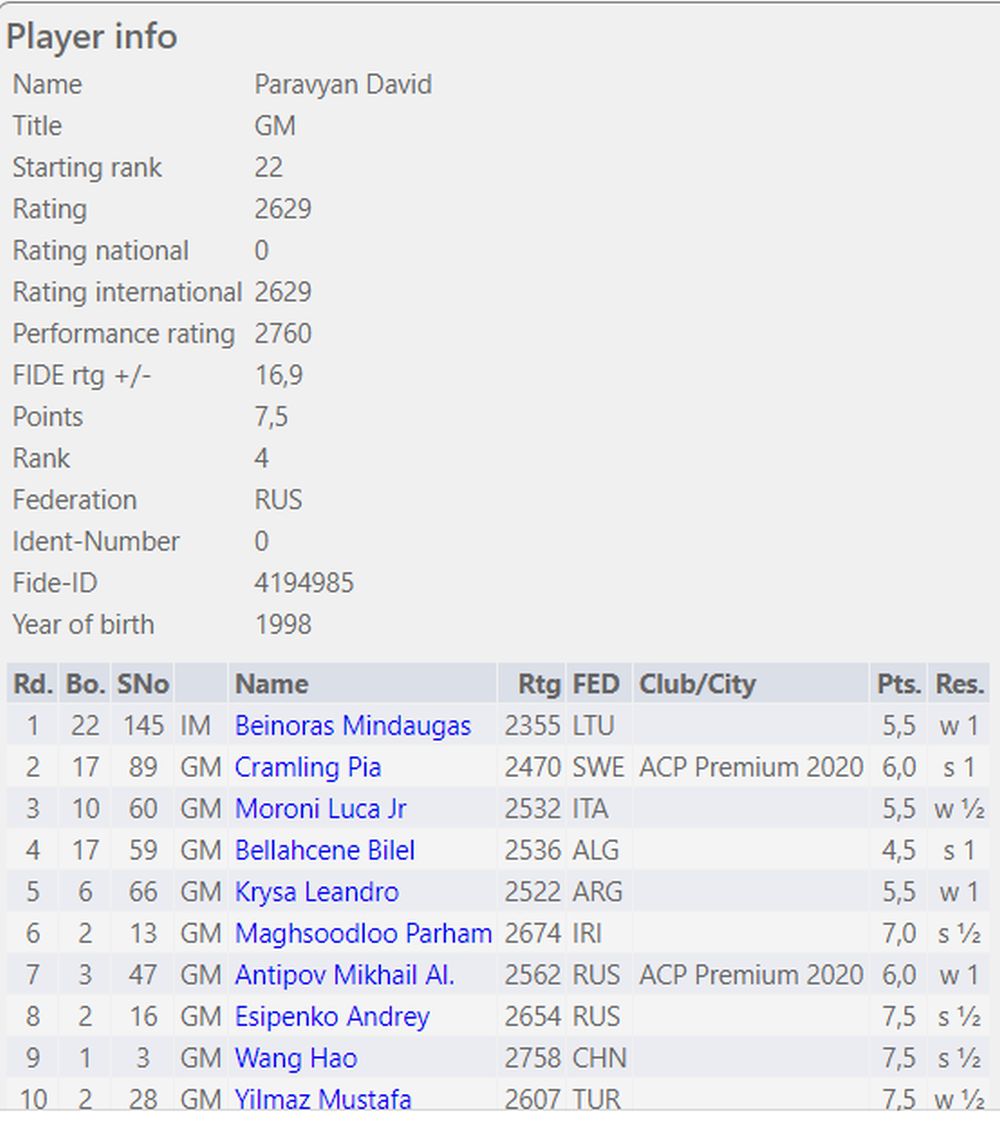Click the Res. column header
The image size is (1000, 1123).
click(960, 684)
